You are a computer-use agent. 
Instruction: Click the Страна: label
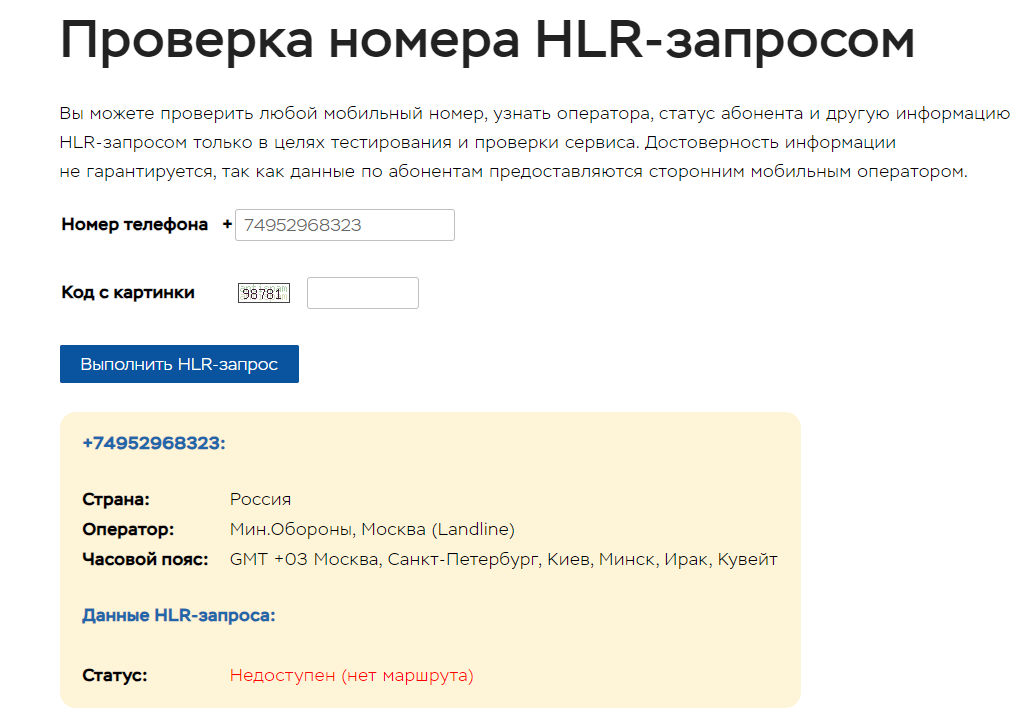[116, 500]
